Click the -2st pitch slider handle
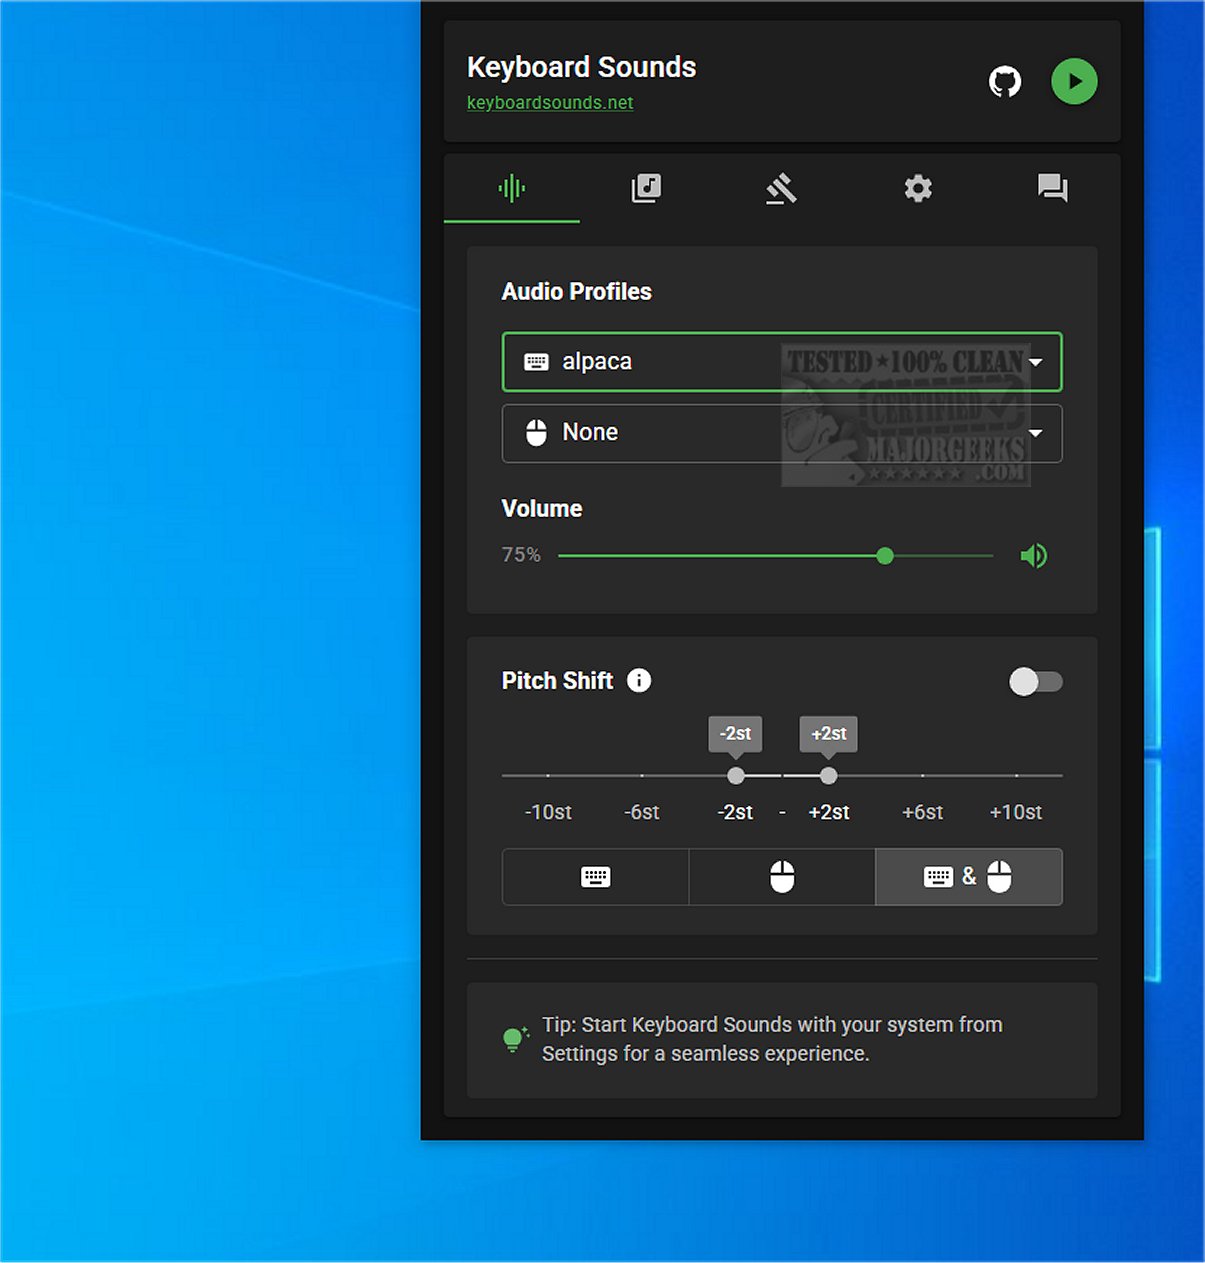Viewport: 1205px width, 1263px height. 736,776
